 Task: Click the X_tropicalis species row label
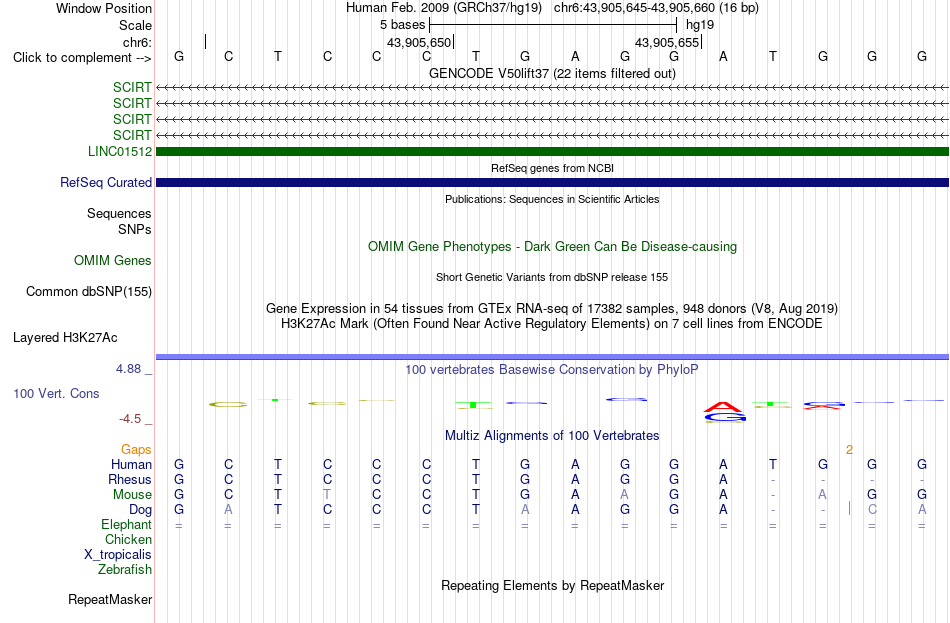coord(118,555)
